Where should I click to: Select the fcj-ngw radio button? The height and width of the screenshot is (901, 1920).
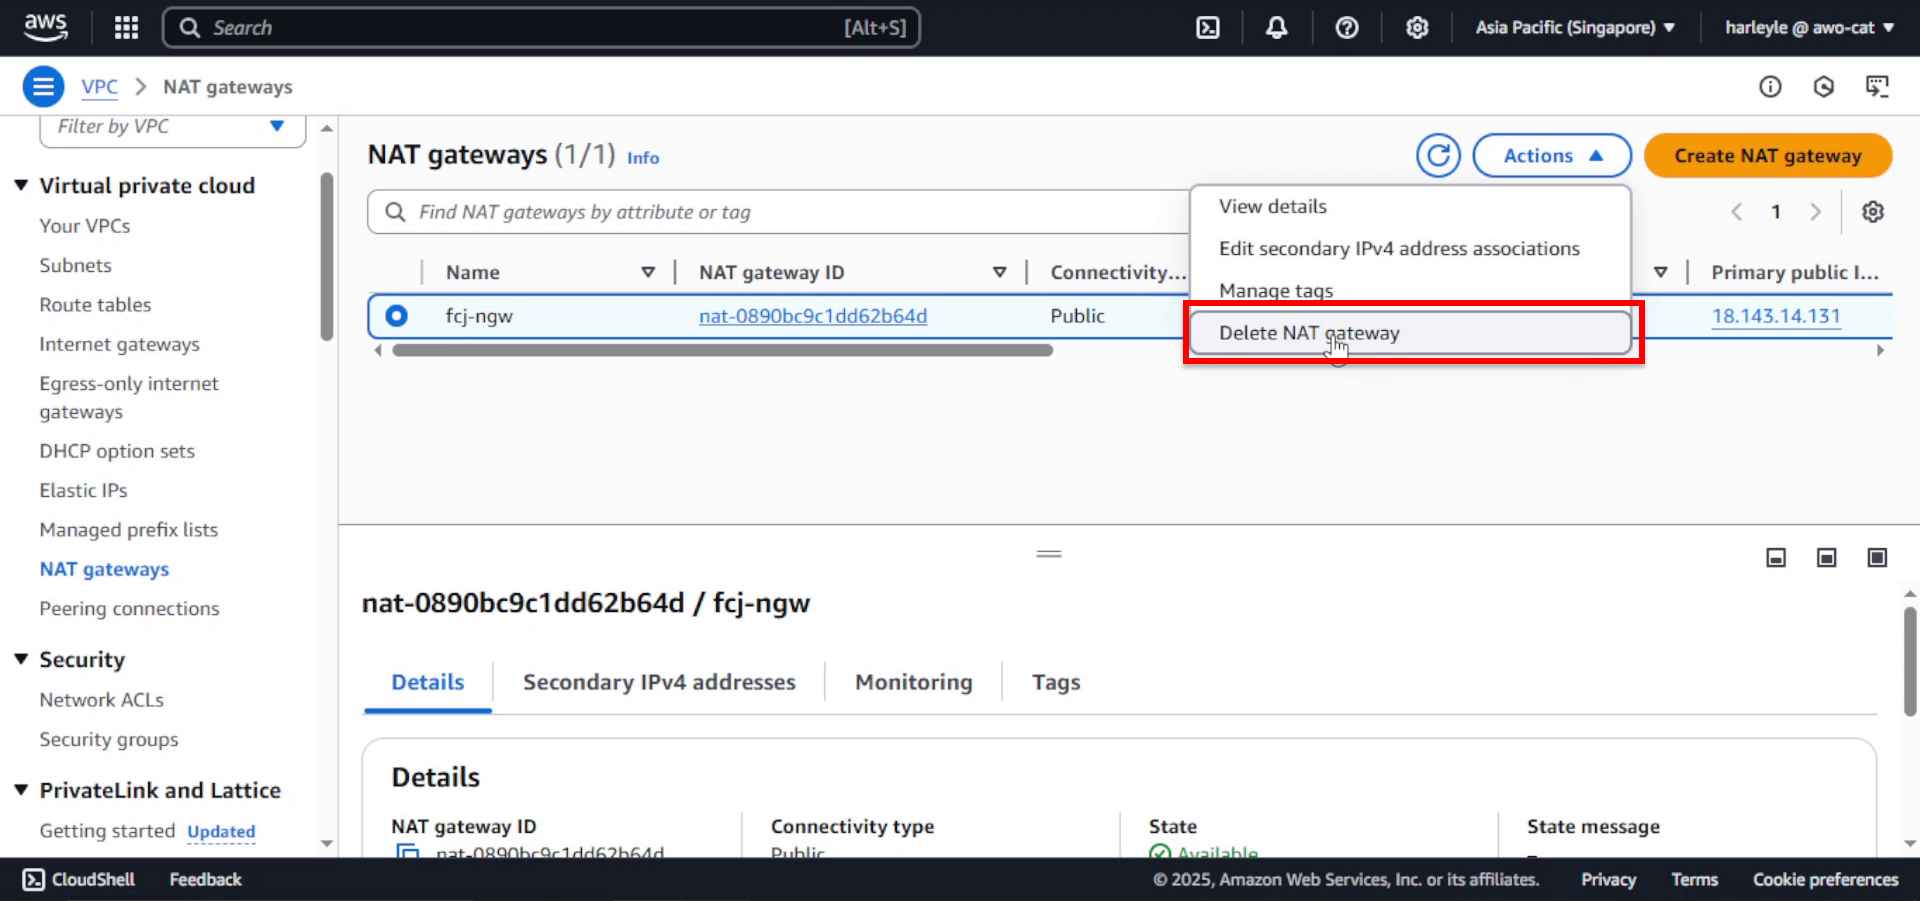pos(397,316)
